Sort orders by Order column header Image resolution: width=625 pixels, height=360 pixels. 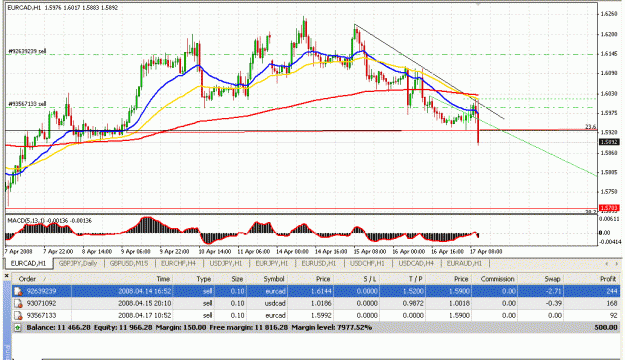click(x=27, y=279)
